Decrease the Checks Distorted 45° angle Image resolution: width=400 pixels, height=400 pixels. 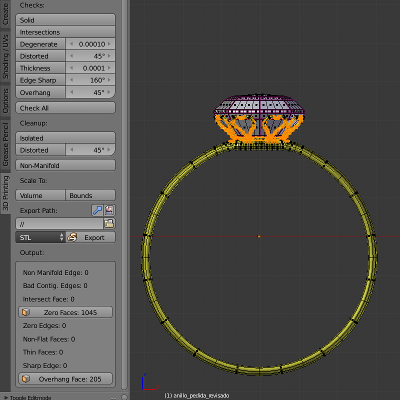(71, 56)
